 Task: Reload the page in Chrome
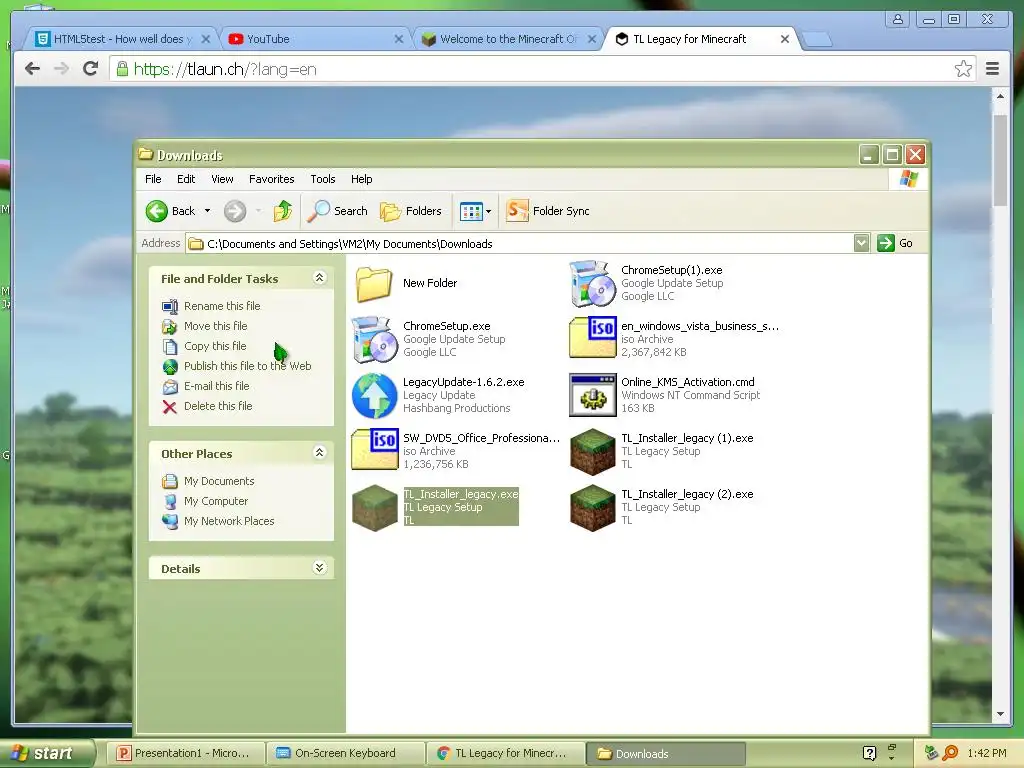(90, 69)
